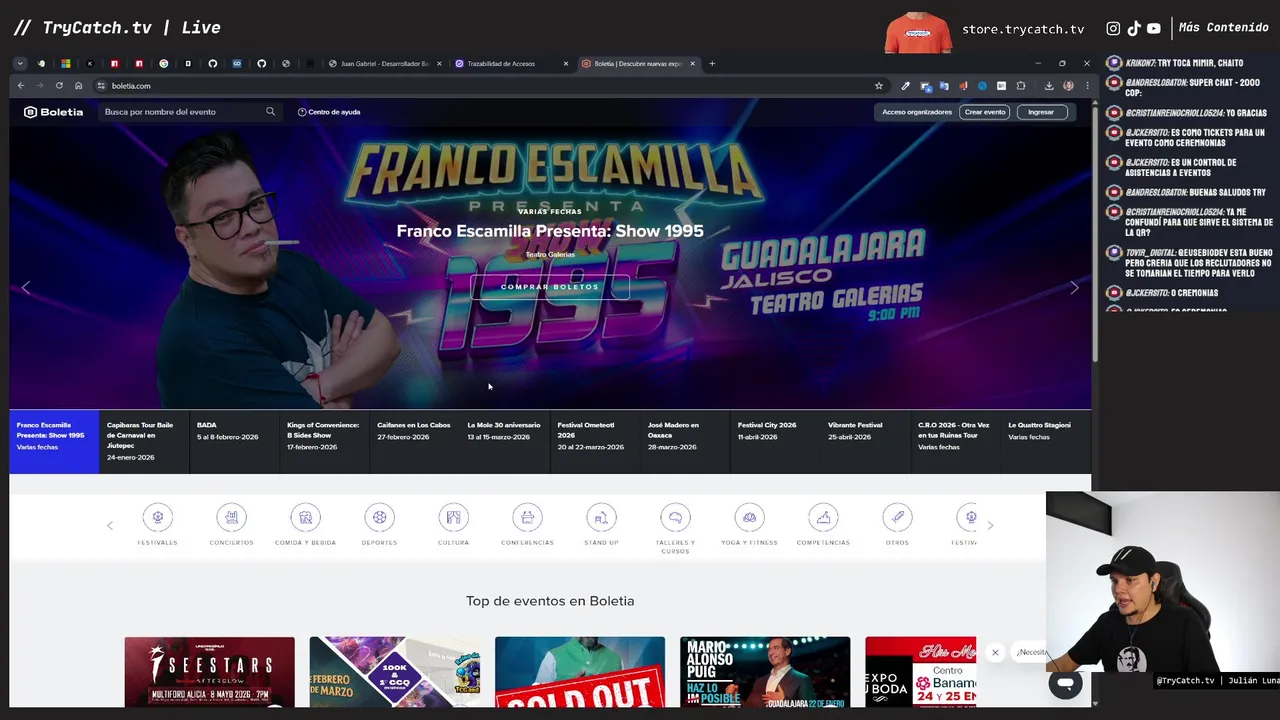Image resolution: width=1280 pixels, height=720 pixels.
Task: Open the Stand Up category
Action: pos(601,517)
